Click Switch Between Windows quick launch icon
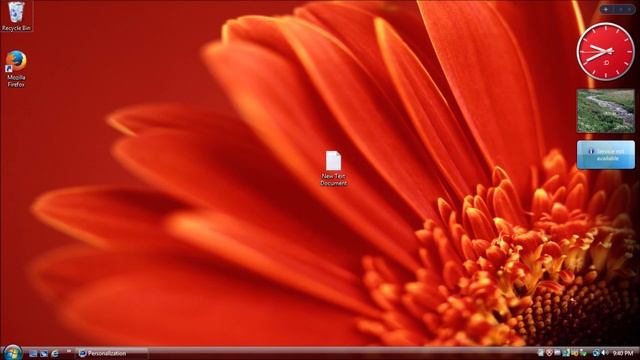This screenshot has width=640, height=360. pyautogui.click(x=44, y=353)
